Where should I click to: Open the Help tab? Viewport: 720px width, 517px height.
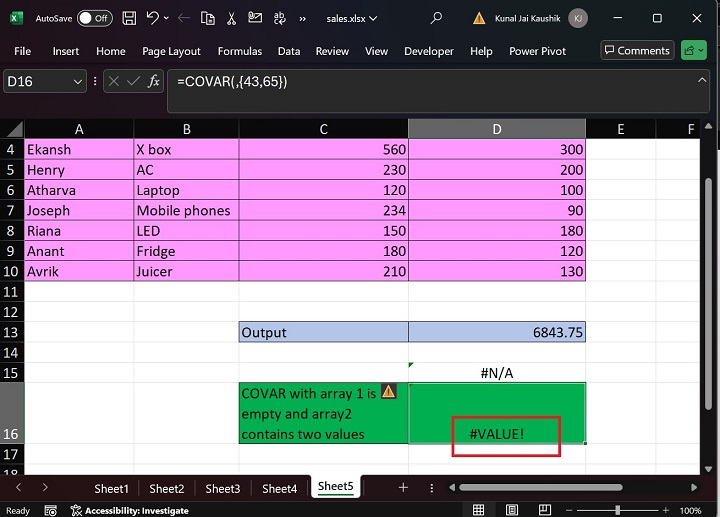(481, 51)
